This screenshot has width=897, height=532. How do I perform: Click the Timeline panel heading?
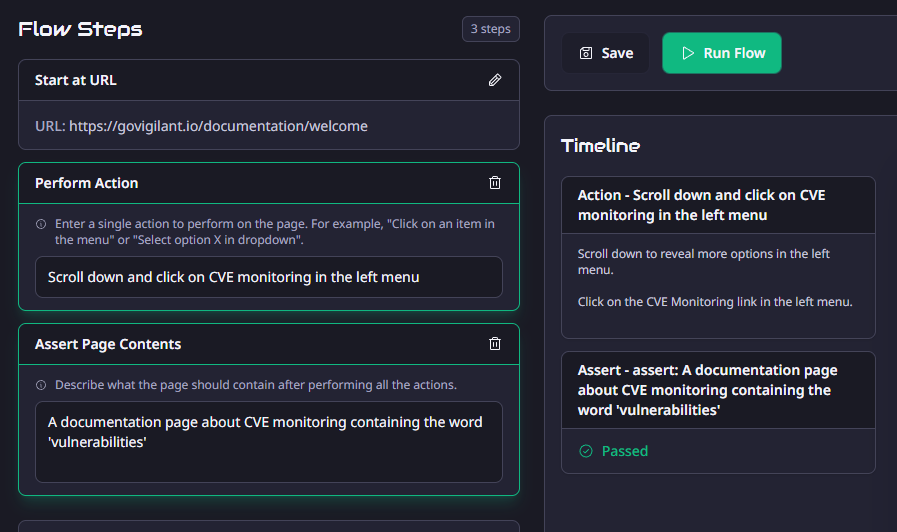(x=600, y=145)
